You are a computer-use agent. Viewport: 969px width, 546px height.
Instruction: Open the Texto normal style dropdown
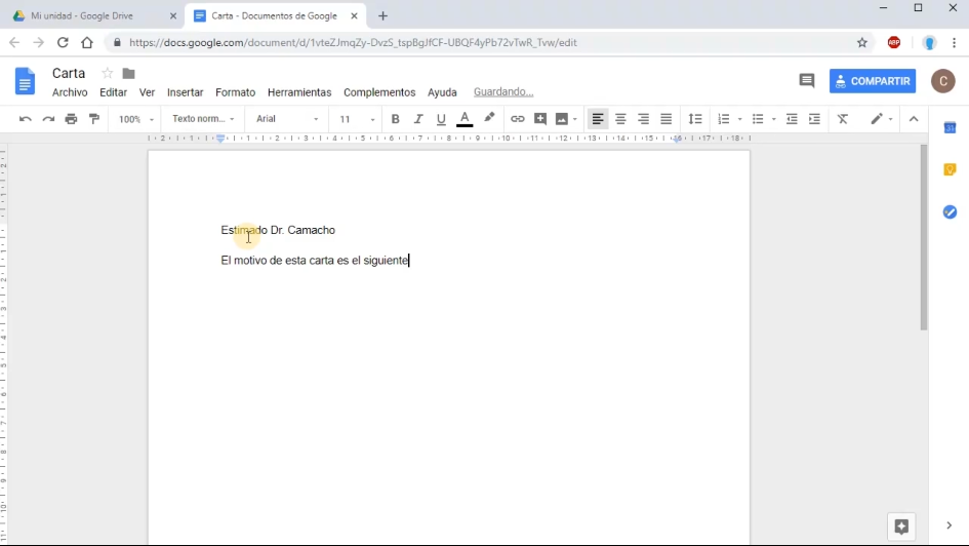[203, 119]
